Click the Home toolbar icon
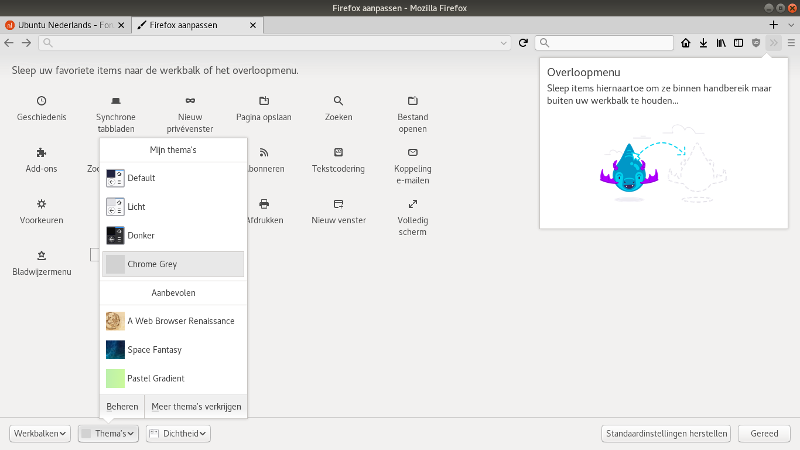The width and height of the screenshot is (800, 450). click(685, 43)
